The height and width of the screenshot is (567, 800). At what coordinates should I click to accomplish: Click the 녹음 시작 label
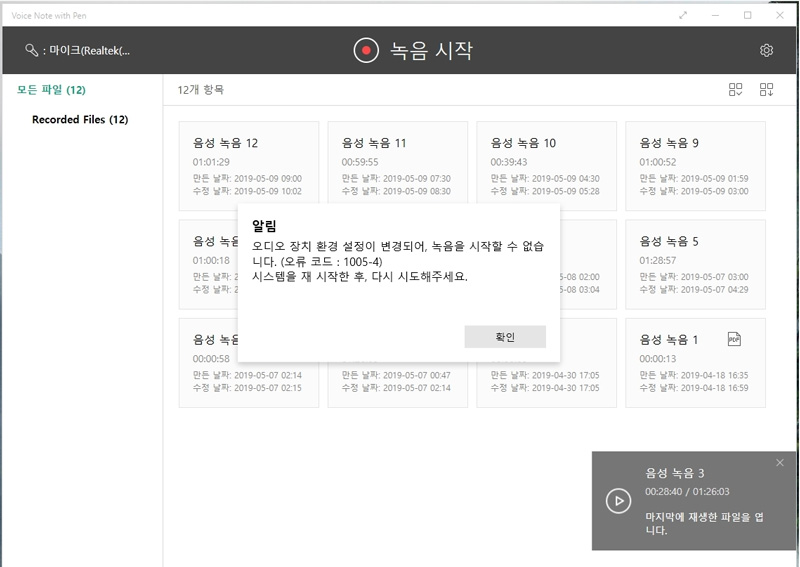coord(432,51)
